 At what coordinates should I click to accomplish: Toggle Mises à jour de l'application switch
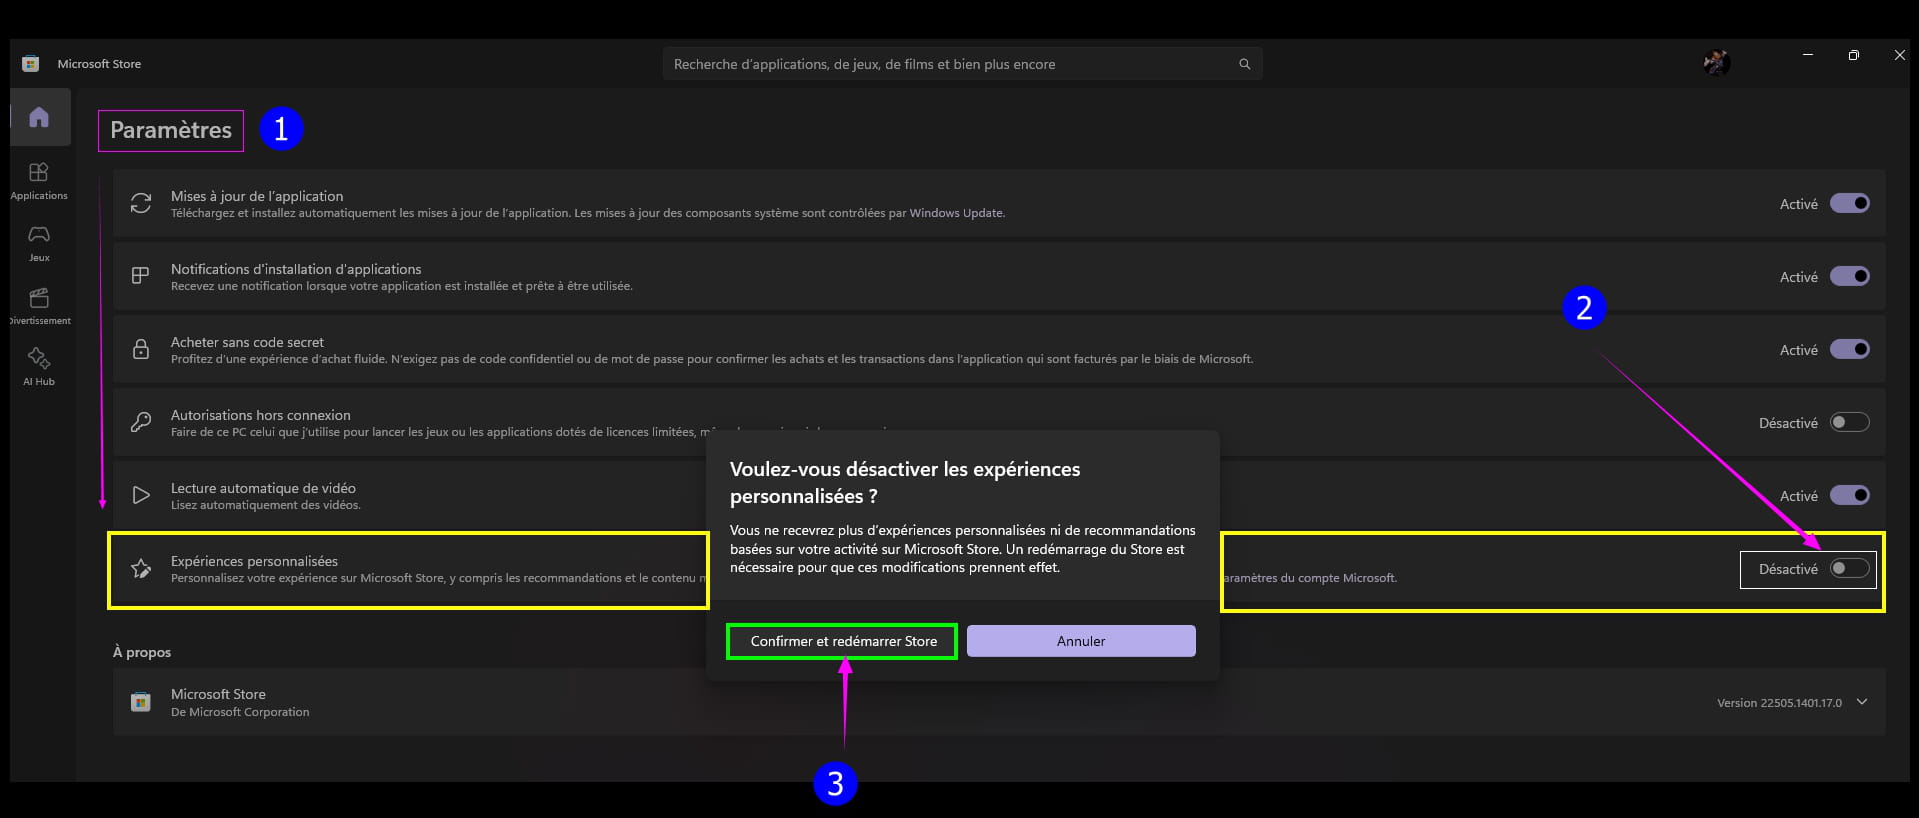click(x=1849, y=203)
